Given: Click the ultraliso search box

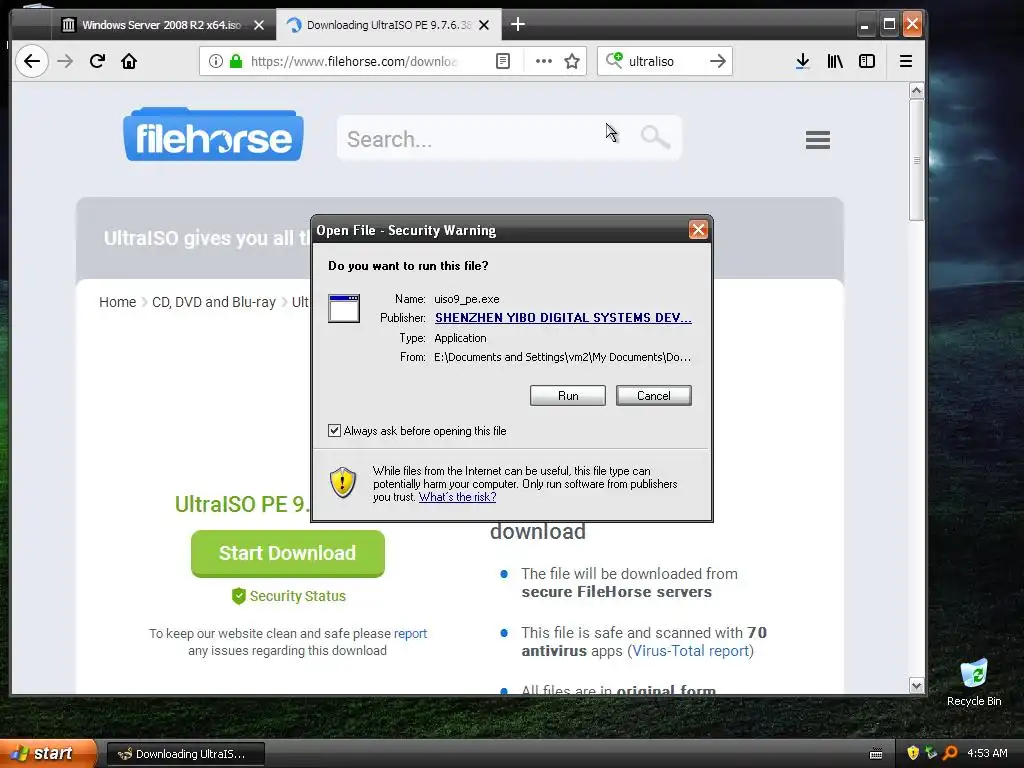Looking at the screenshot, I should pos(663,61).
